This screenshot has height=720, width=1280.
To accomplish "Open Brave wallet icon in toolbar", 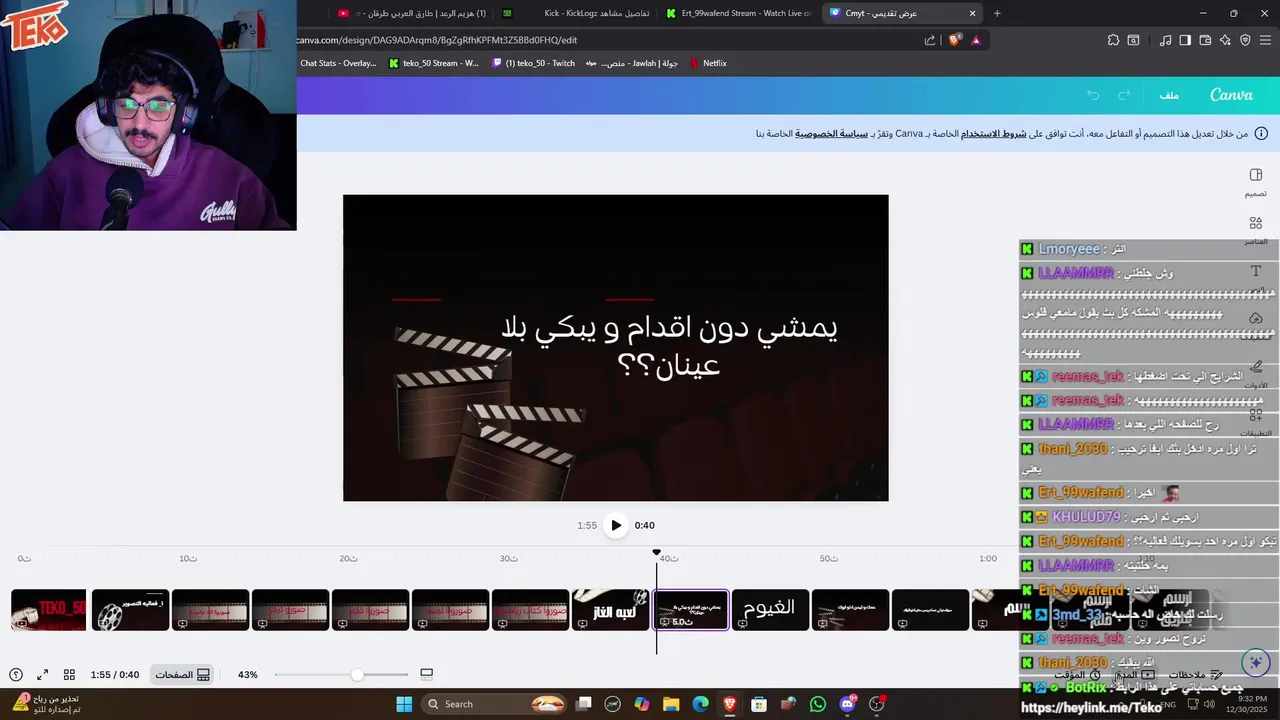I will tap(1205, 40).
